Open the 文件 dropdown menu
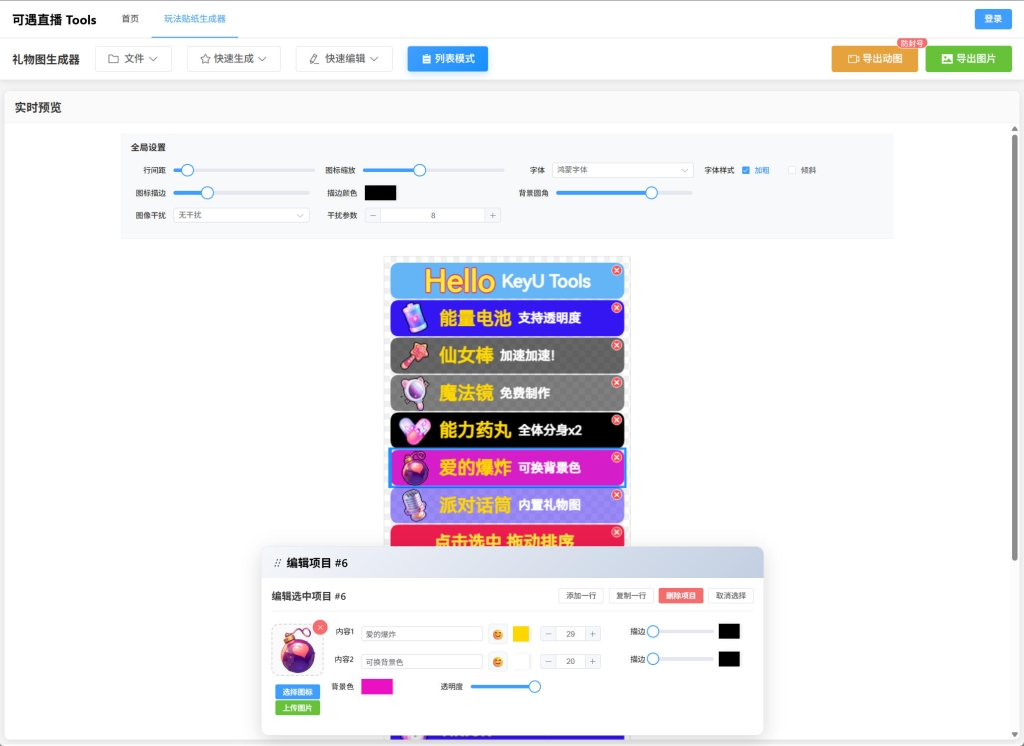The image size is (1024, 746). point(133,59)
